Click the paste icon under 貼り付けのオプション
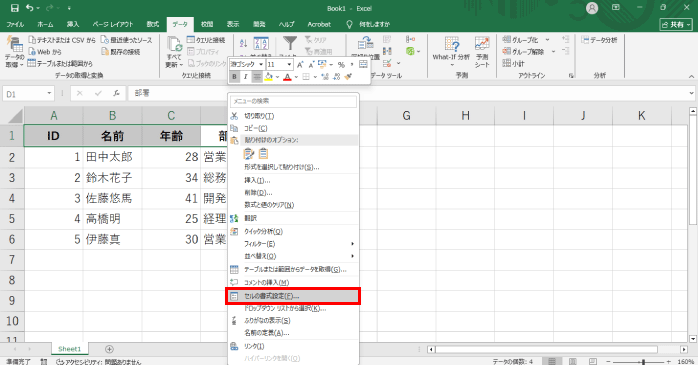Viewport: 698px width, 365px height. pyautogui.click(x=248, y=154)
